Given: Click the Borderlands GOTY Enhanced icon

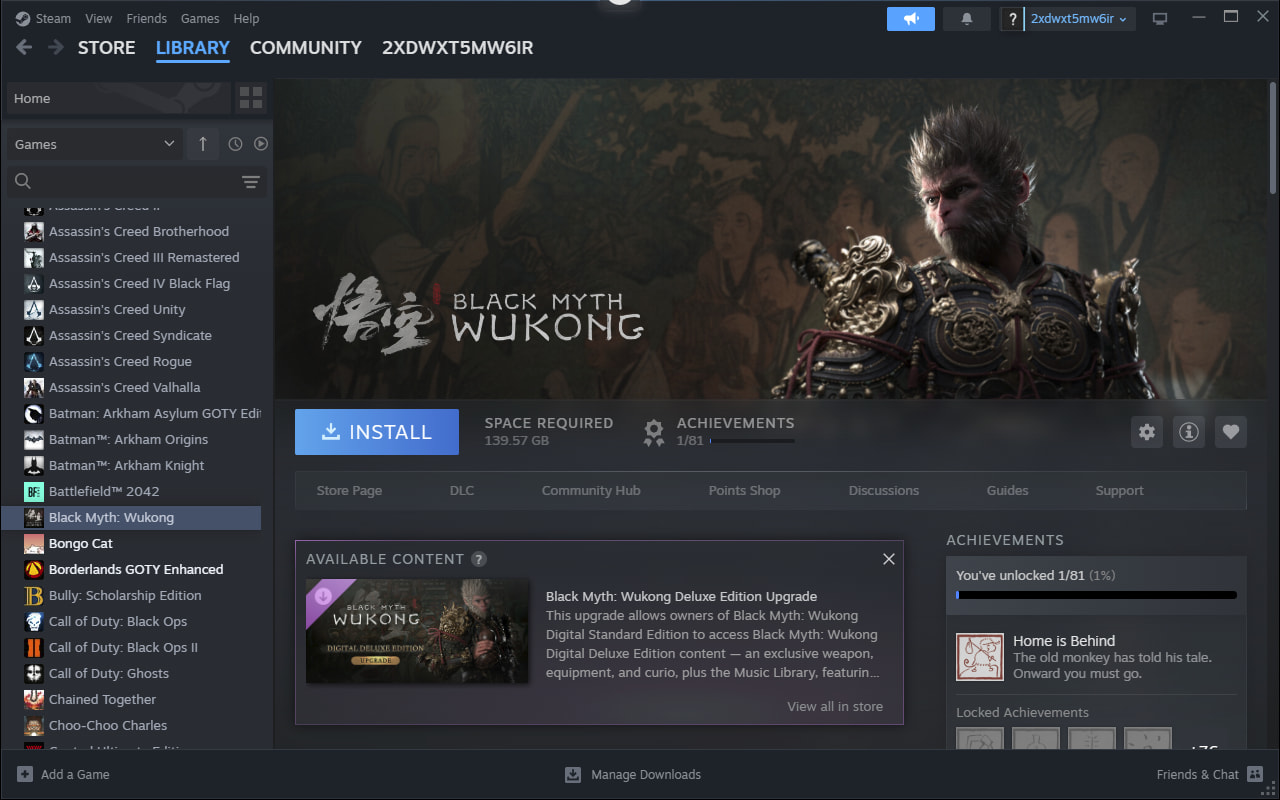Looking at the screenshot, I should point(34,569).
